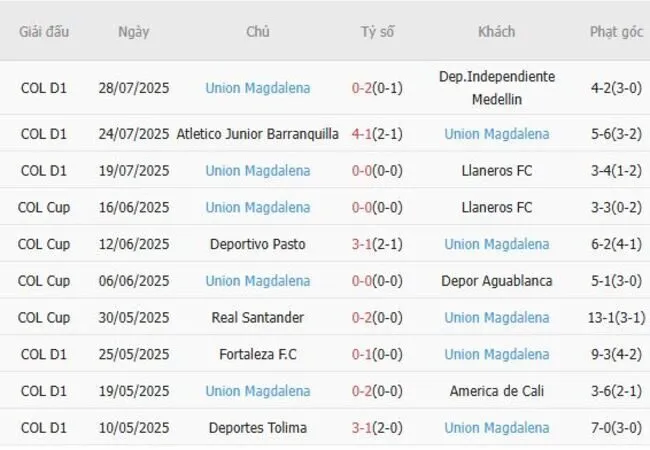Open Llaneros FC in the 19/07/2025 row

tap(497, 171)
